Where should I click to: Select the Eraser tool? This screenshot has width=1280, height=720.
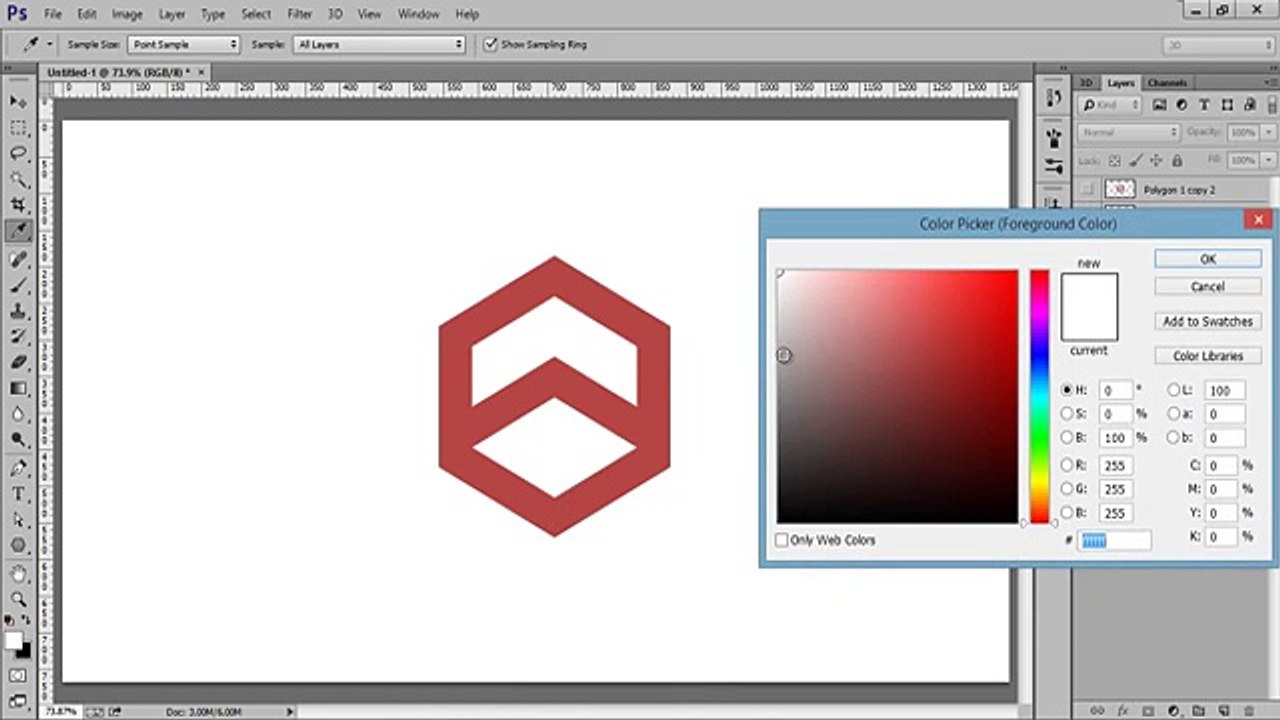pyautogui.click(x=18, y=362)
